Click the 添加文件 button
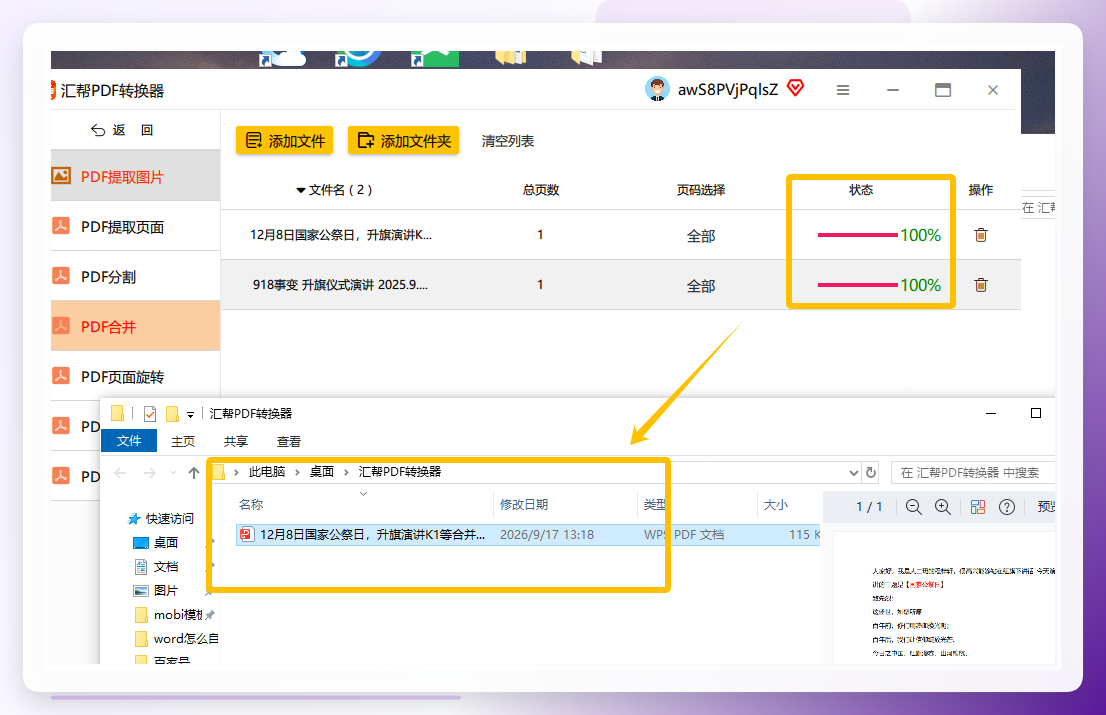 click(284, 141)
